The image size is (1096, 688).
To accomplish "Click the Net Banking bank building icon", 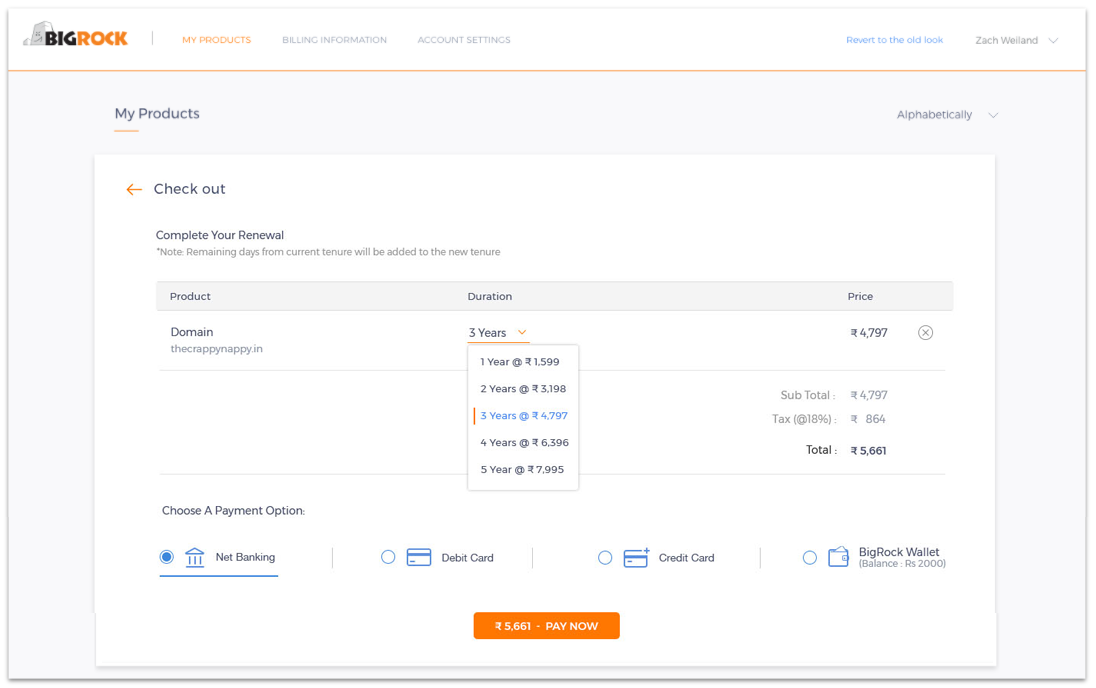I will click(x=194, y=557).
